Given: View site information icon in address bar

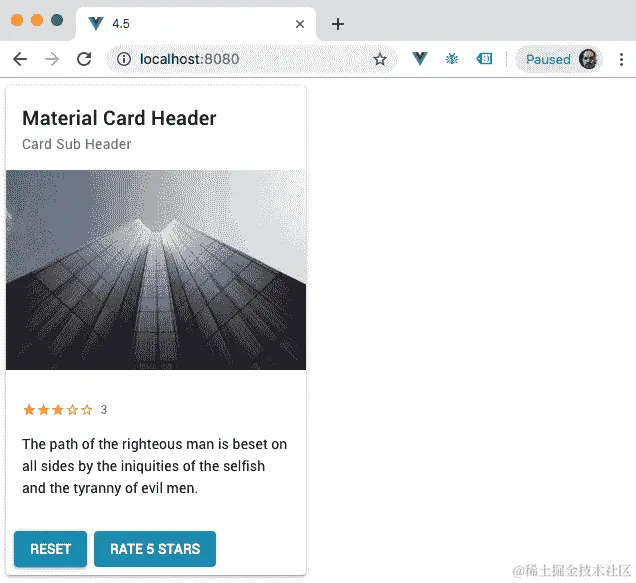Looking at the screenshot, I should 124,59.
